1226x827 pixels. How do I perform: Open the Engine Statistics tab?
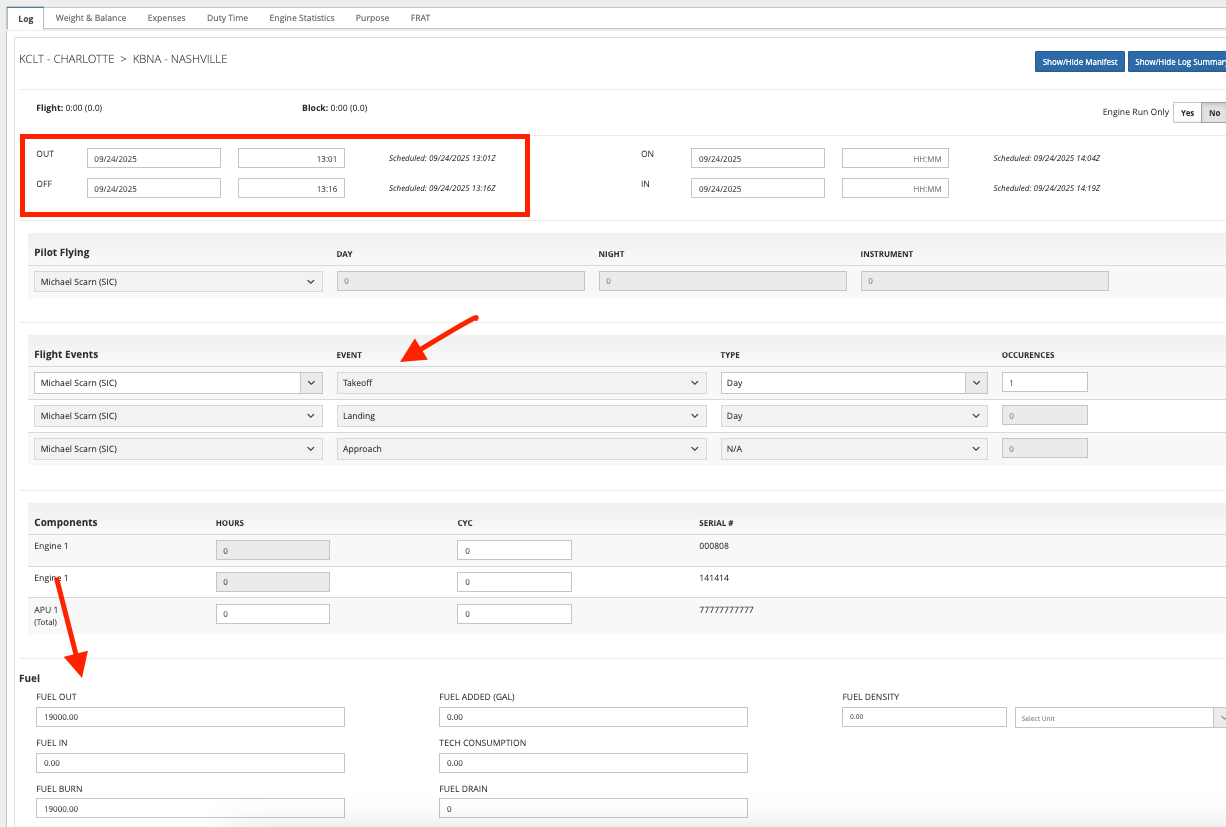click(x=302, y=18)
